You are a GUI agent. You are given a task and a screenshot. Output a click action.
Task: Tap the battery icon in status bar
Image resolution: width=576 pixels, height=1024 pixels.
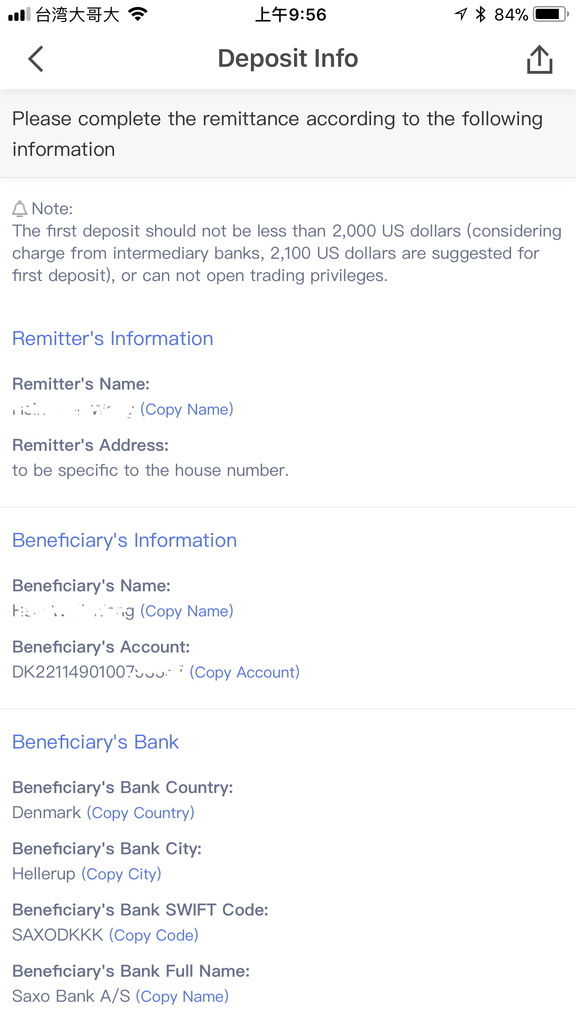[x=550, y=14]
